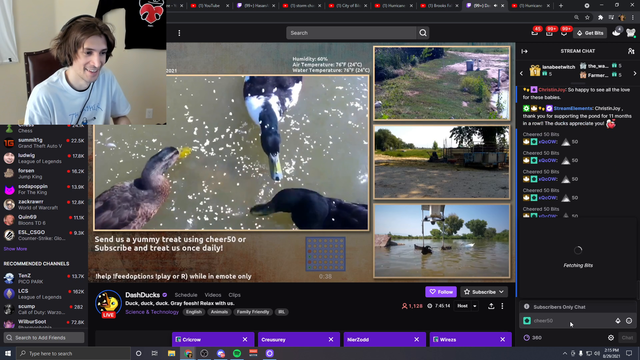
Task: Open the Bits cheer icon in chat input
Action: [x=618, y=321]
